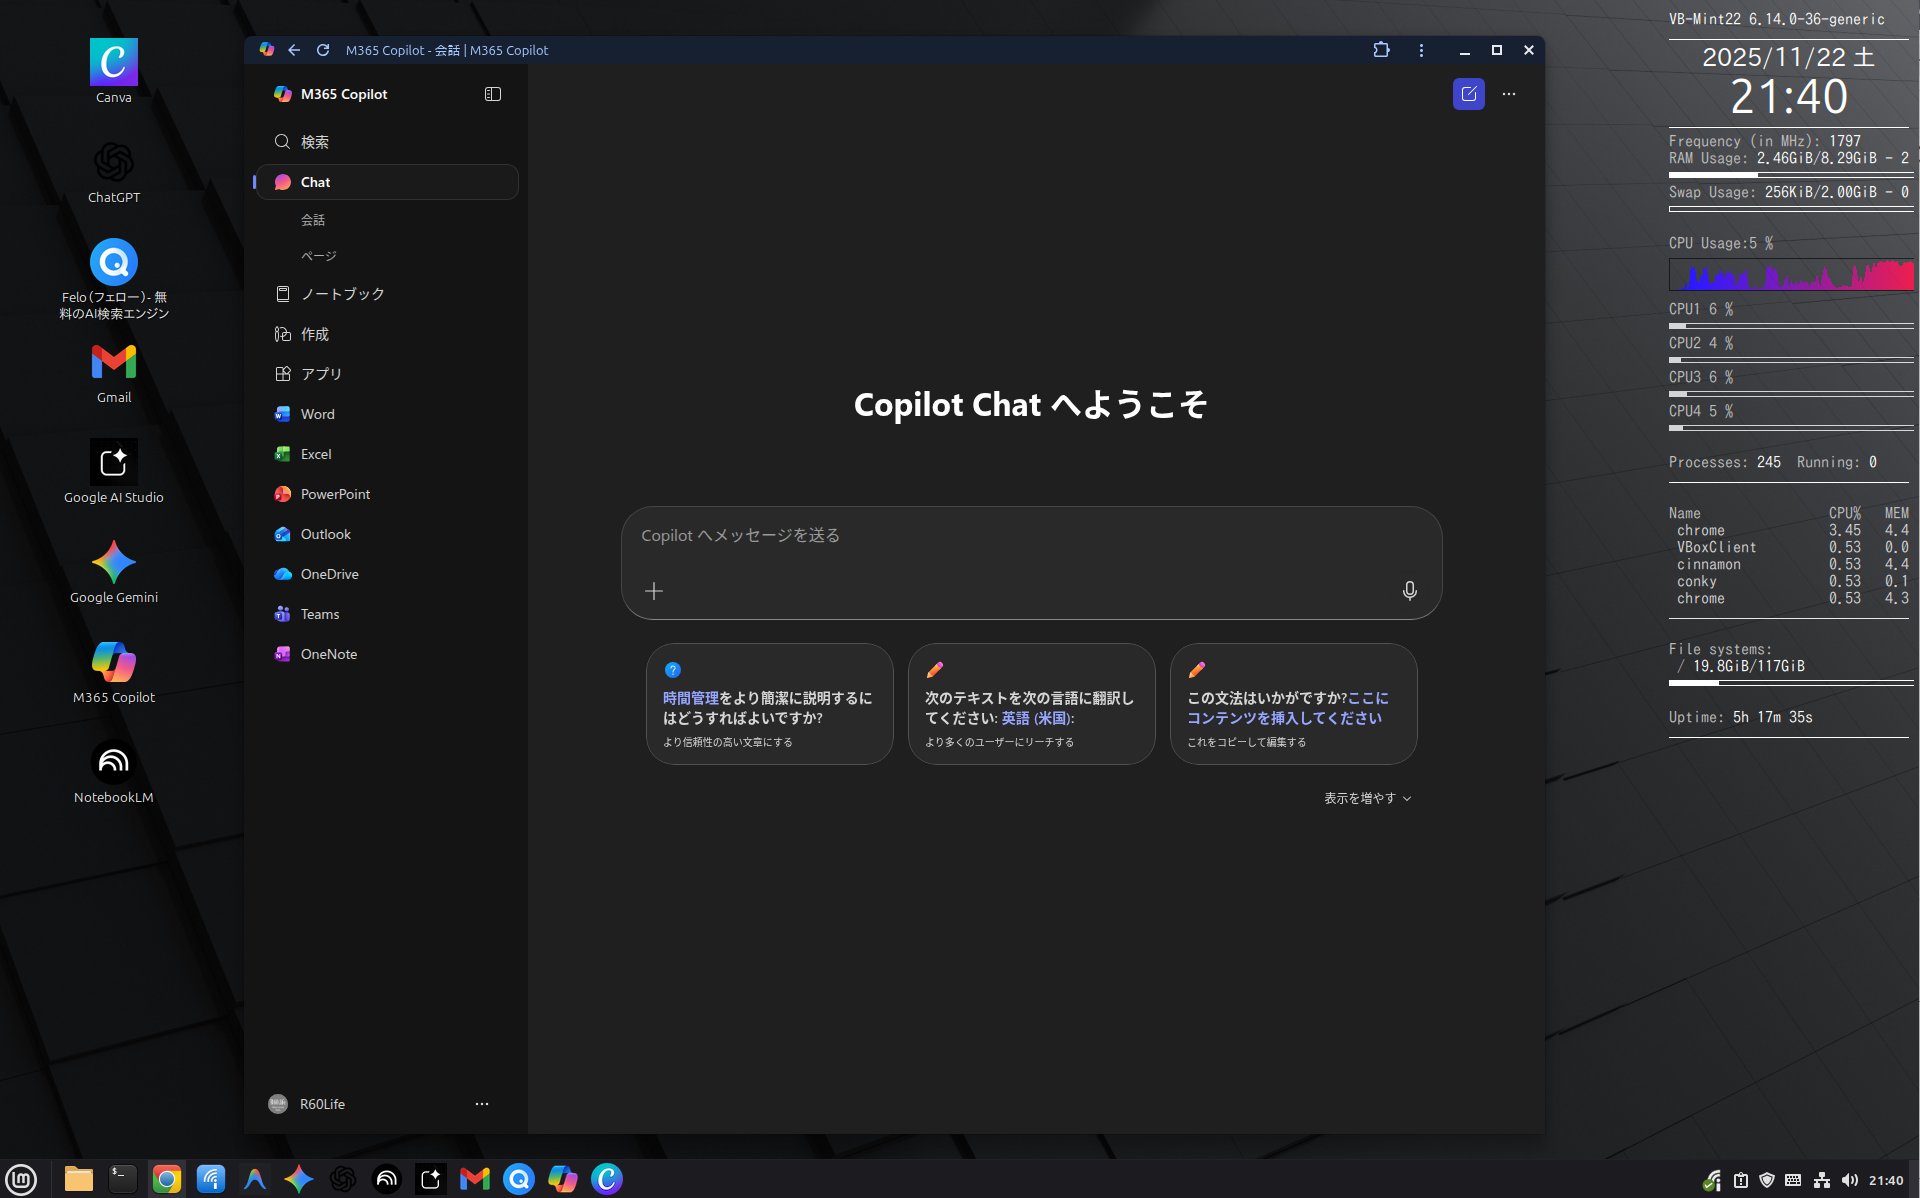
Task: Click the plus icon to add content
Action: [x=654, y=590]
